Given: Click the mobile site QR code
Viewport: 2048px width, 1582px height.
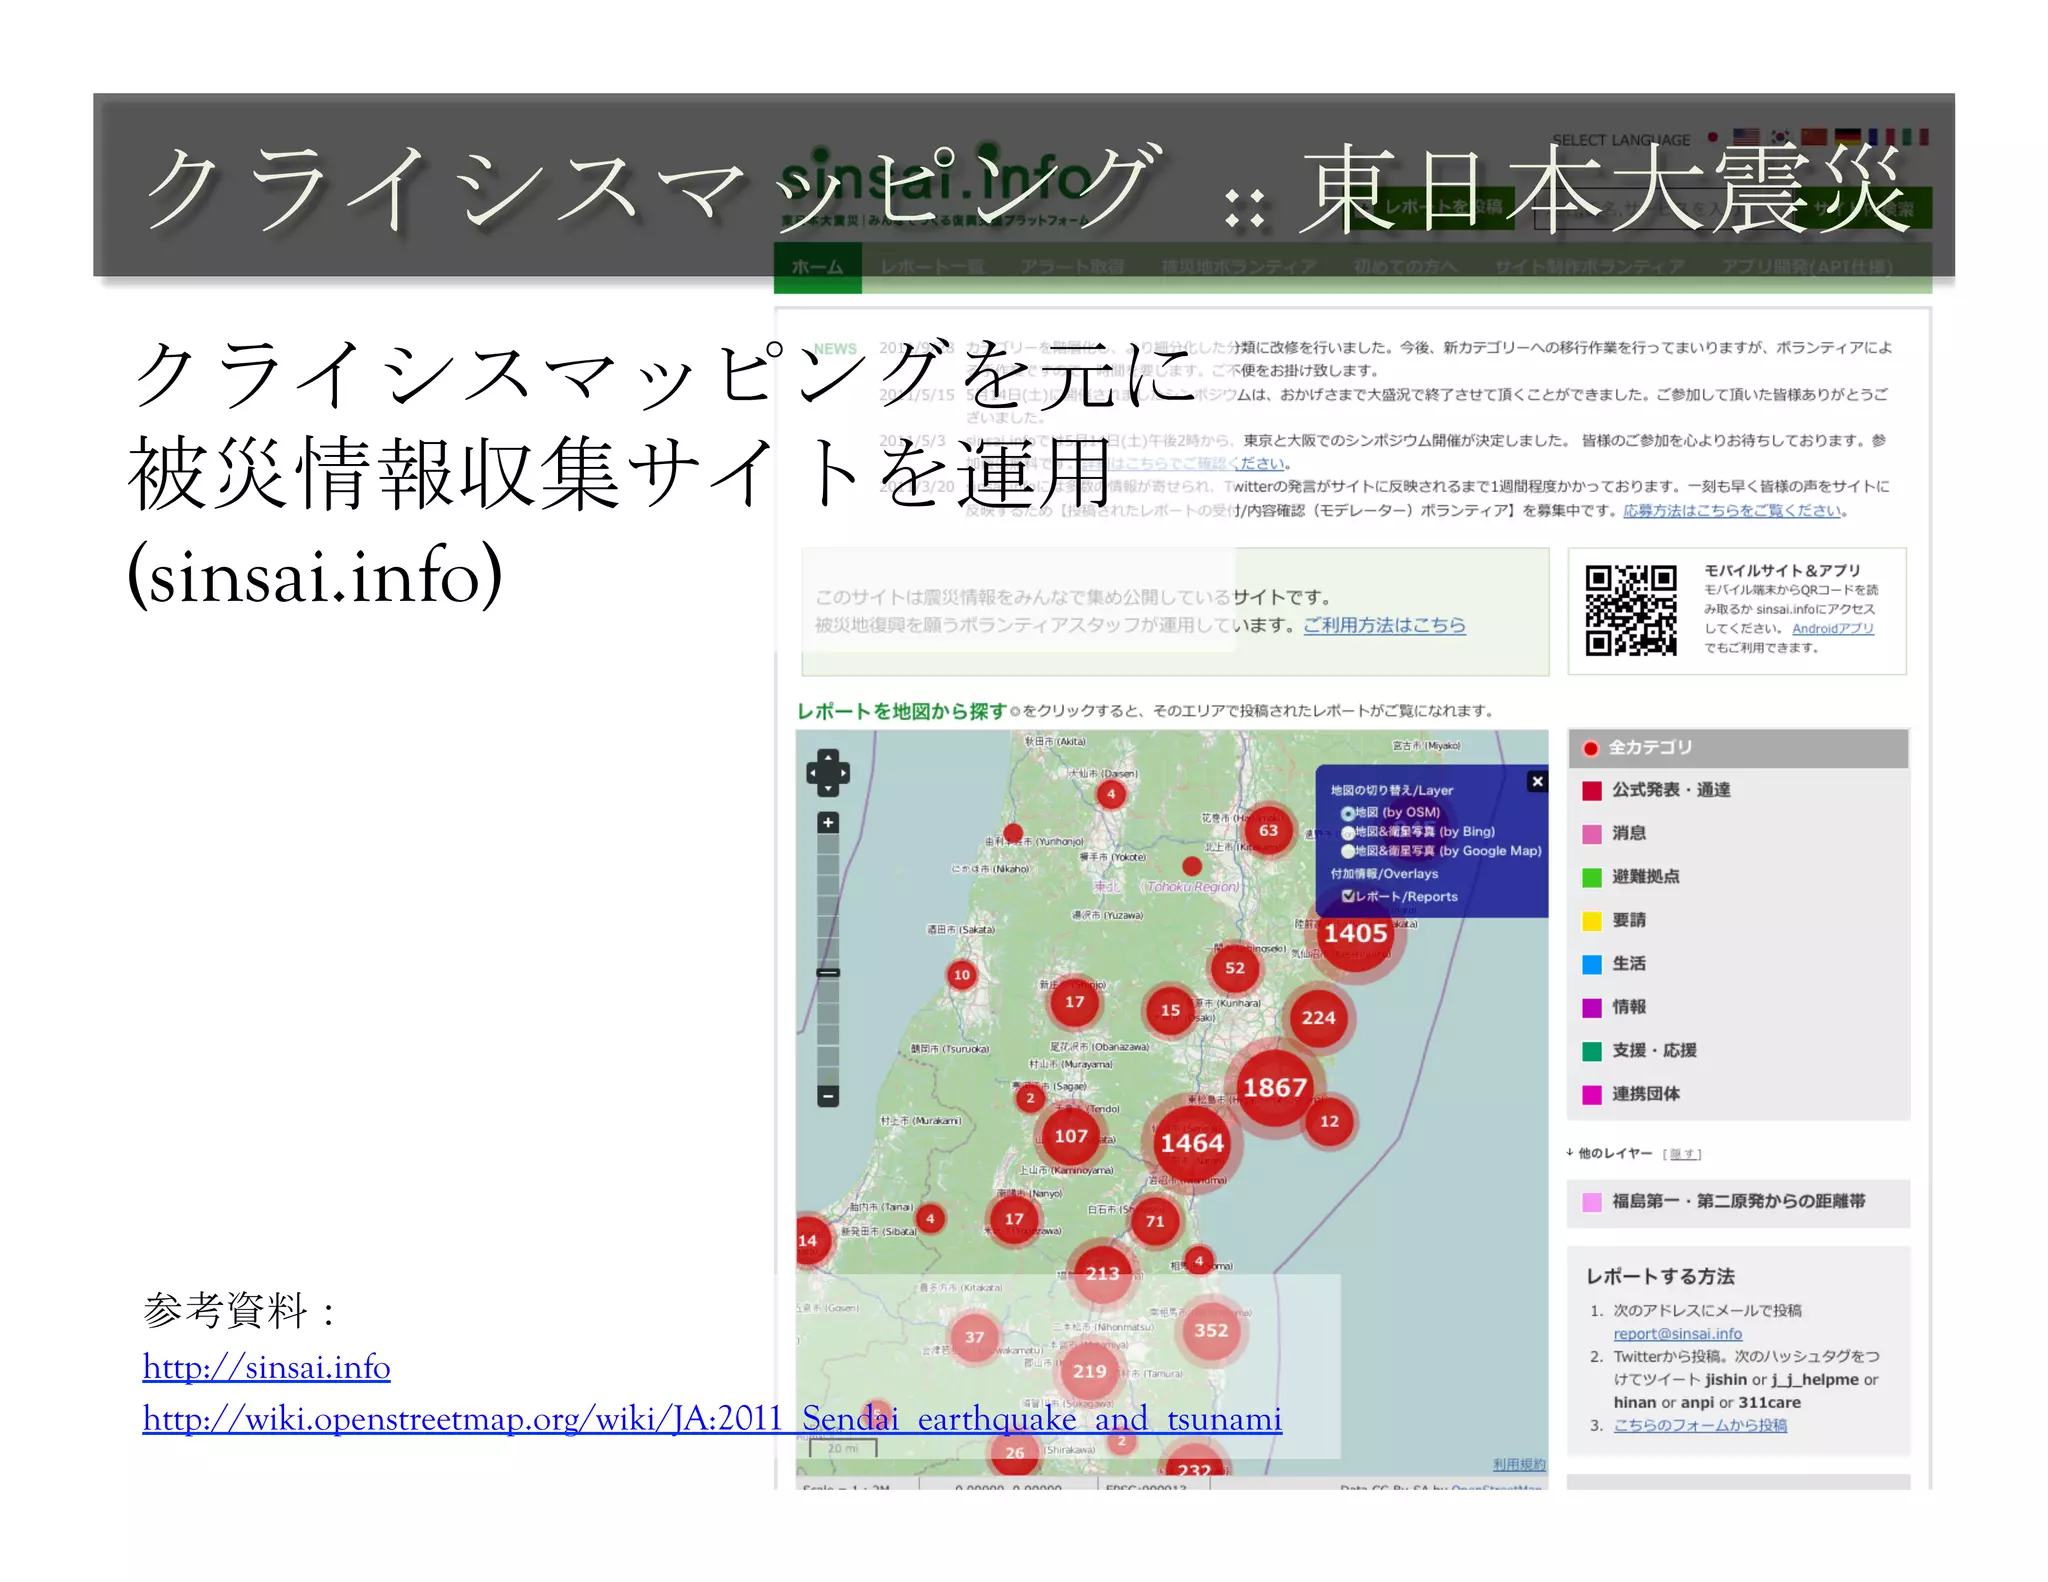Looking at the screenshot, I should coord(1631,610).
